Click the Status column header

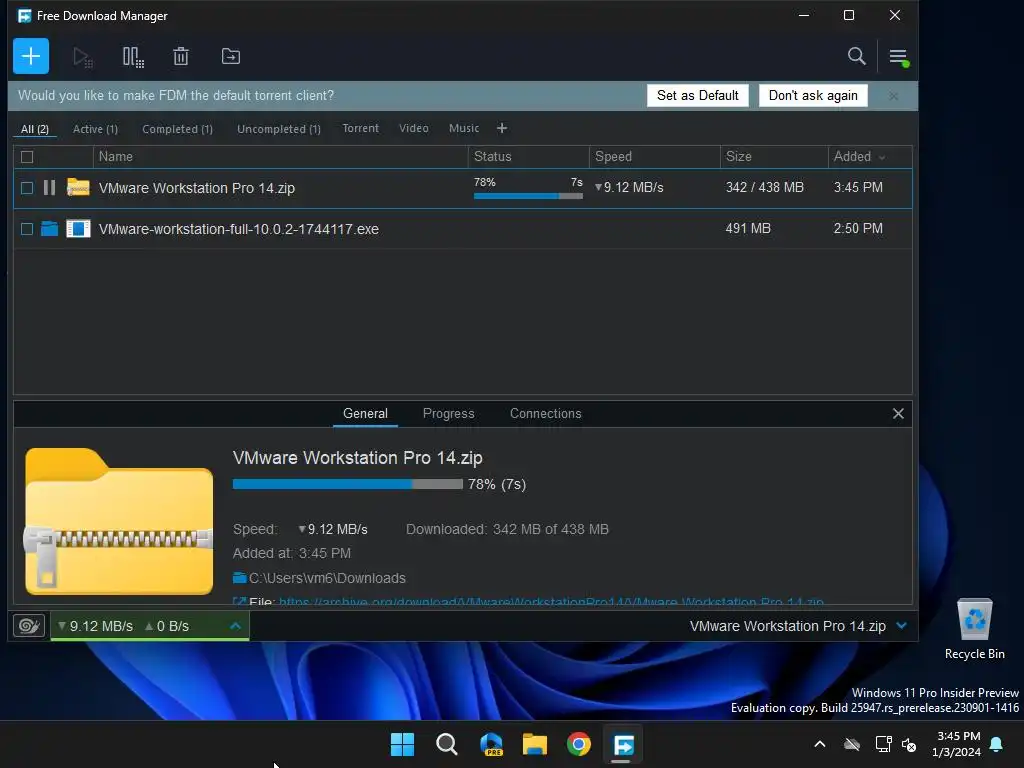tap(528, 157)
